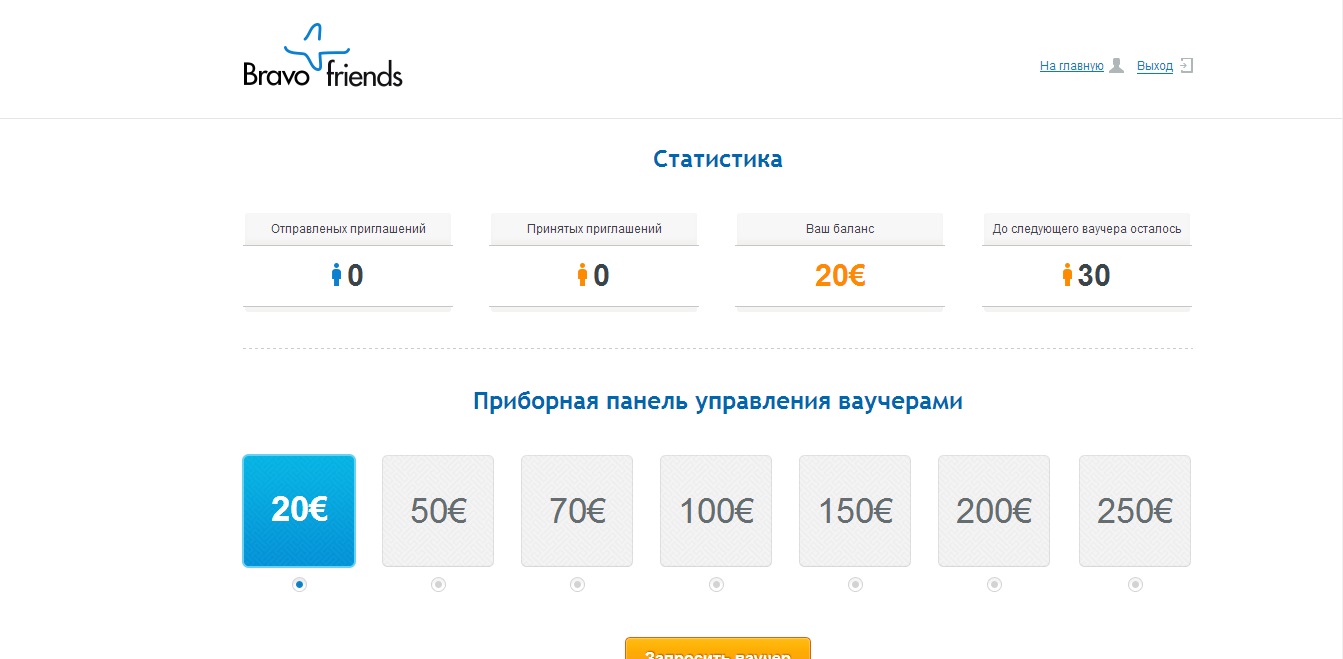Click the Ваш баланс 20€ amount

point(840,275)
